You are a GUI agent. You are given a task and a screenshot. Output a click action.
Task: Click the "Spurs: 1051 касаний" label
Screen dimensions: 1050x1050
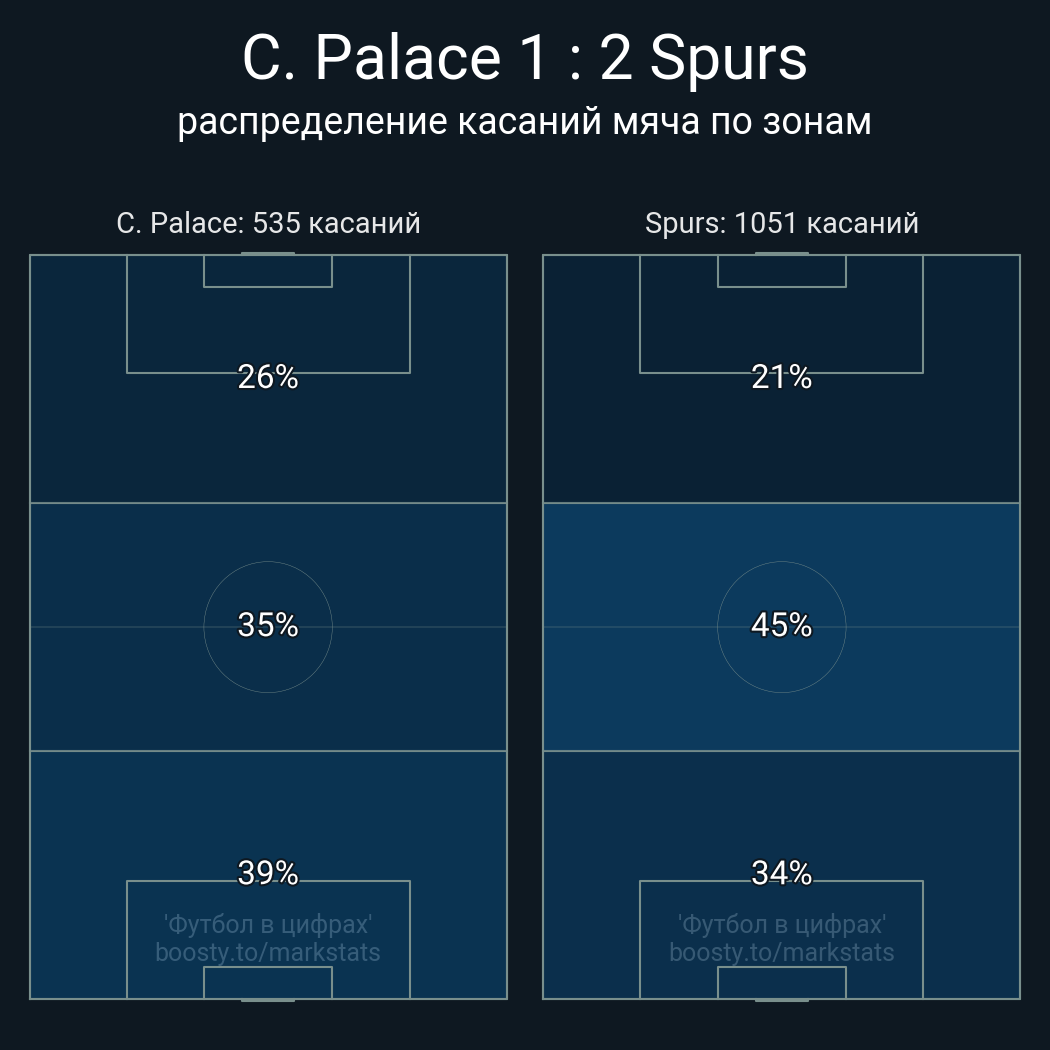pos(781,223)
